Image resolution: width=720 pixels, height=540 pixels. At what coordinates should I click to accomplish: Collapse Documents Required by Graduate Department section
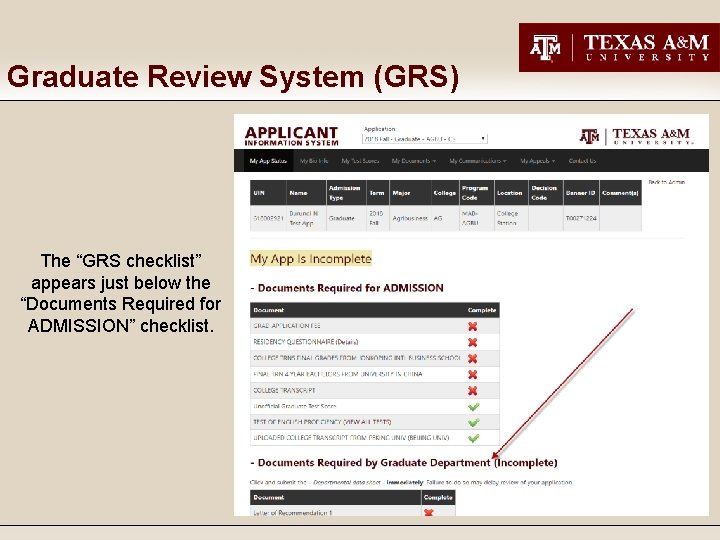[x=404, y=463]
